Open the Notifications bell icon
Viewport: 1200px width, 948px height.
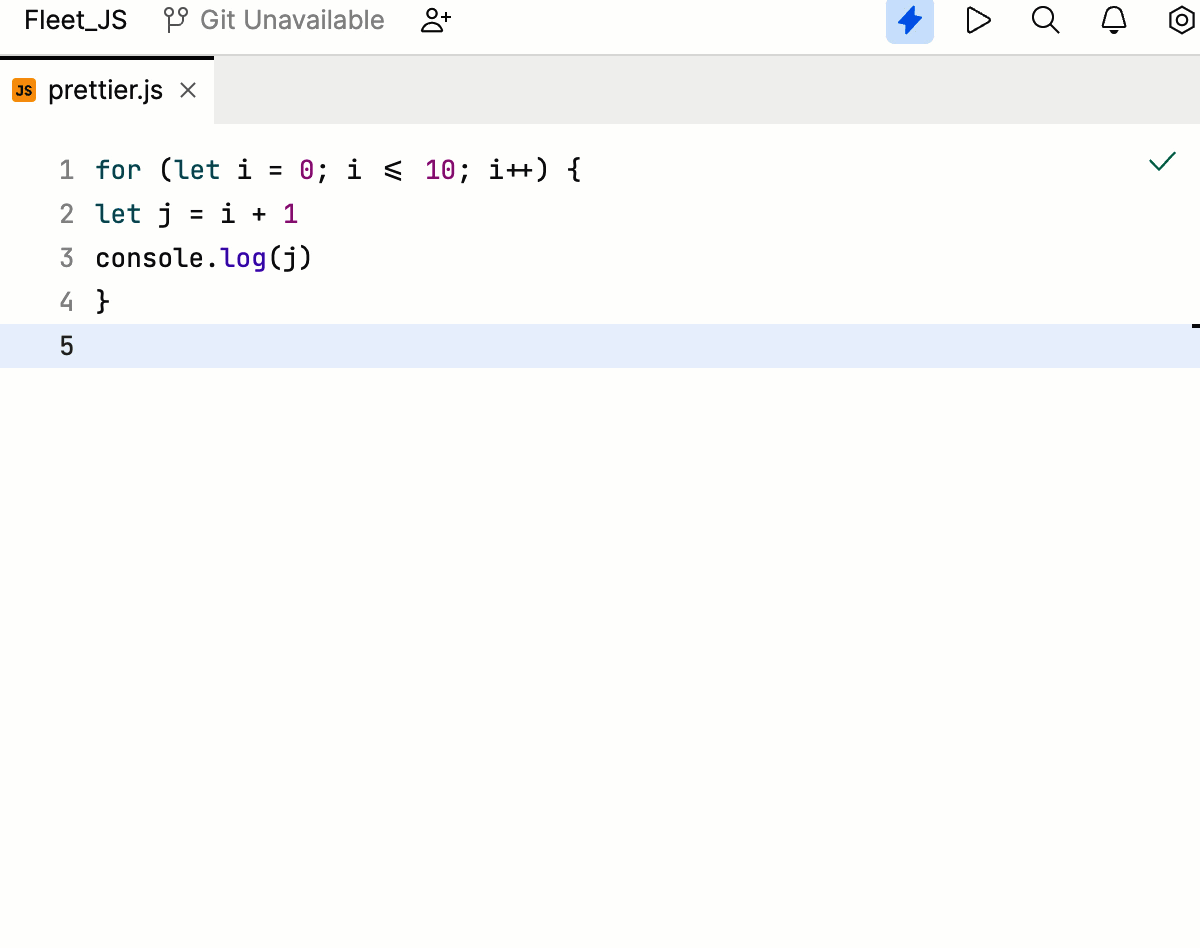(1113, 20)
